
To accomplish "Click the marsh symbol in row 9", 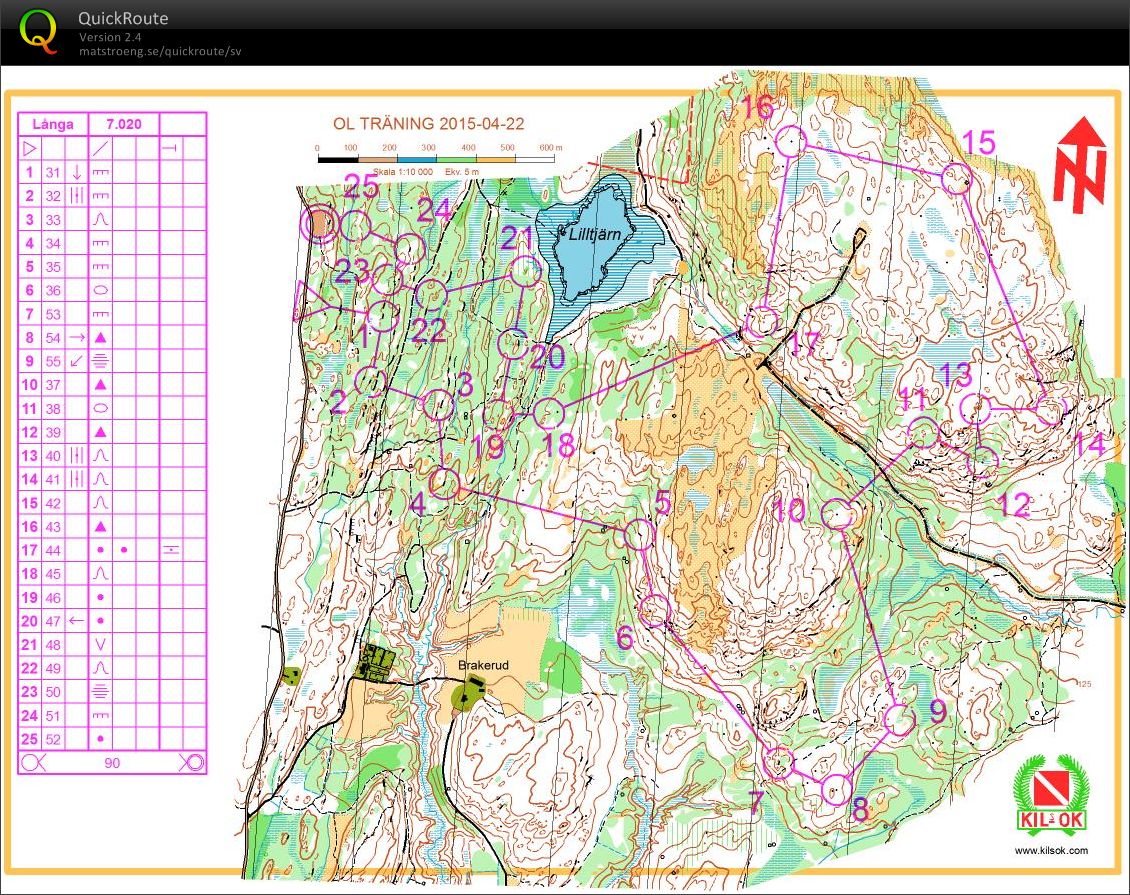I will [101, 361].
